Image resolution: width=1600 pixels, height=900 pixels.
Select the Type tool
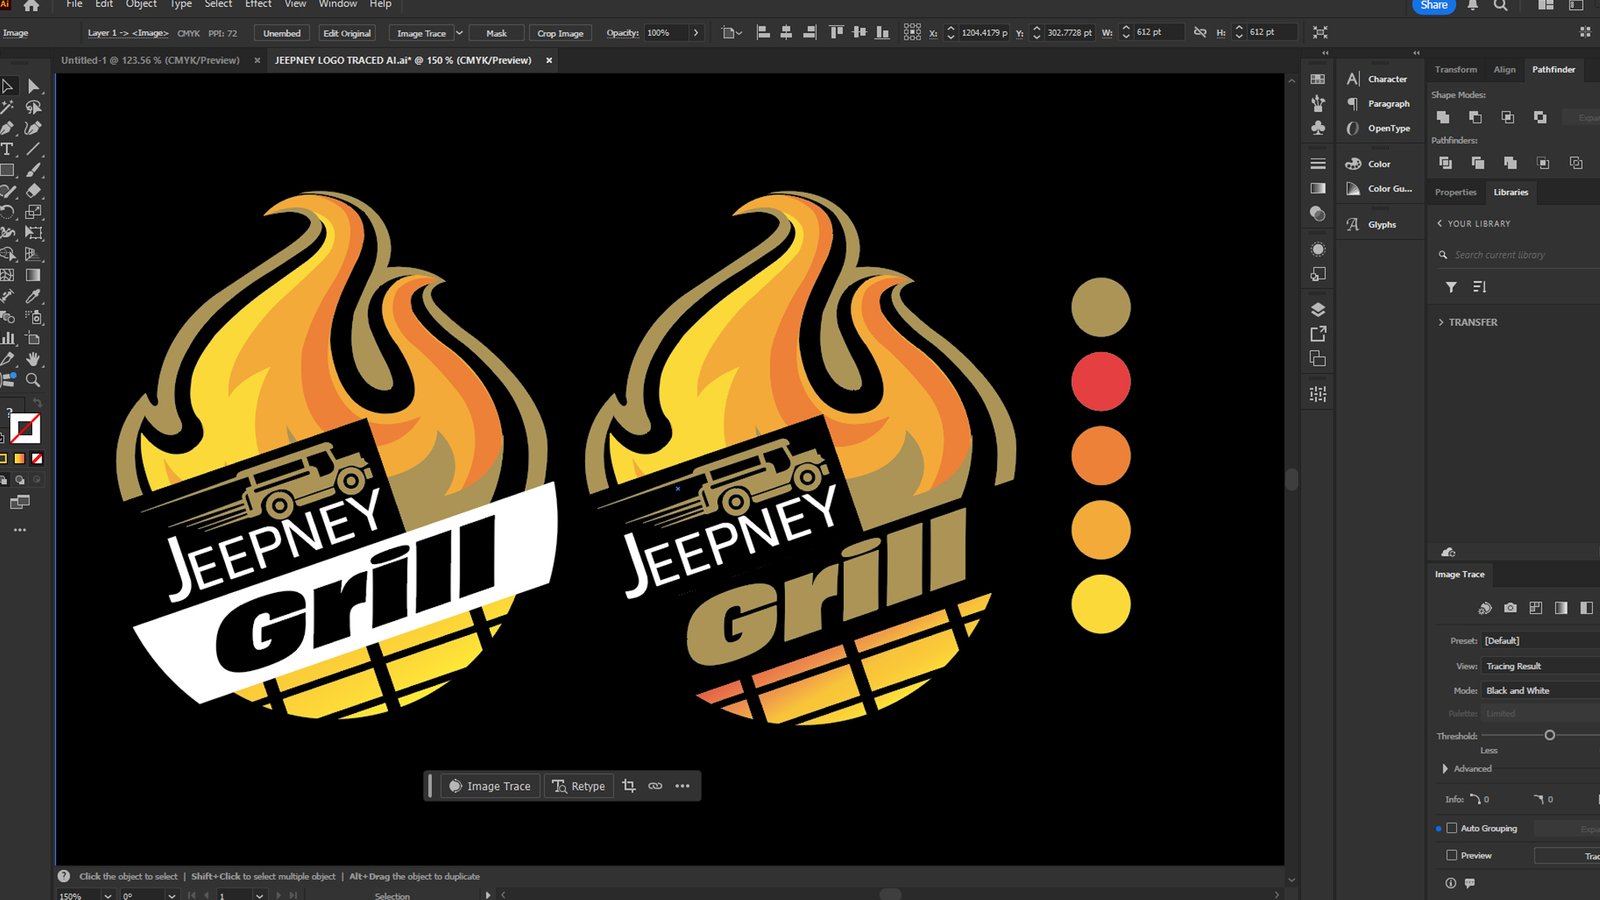[x=8, y=149]
